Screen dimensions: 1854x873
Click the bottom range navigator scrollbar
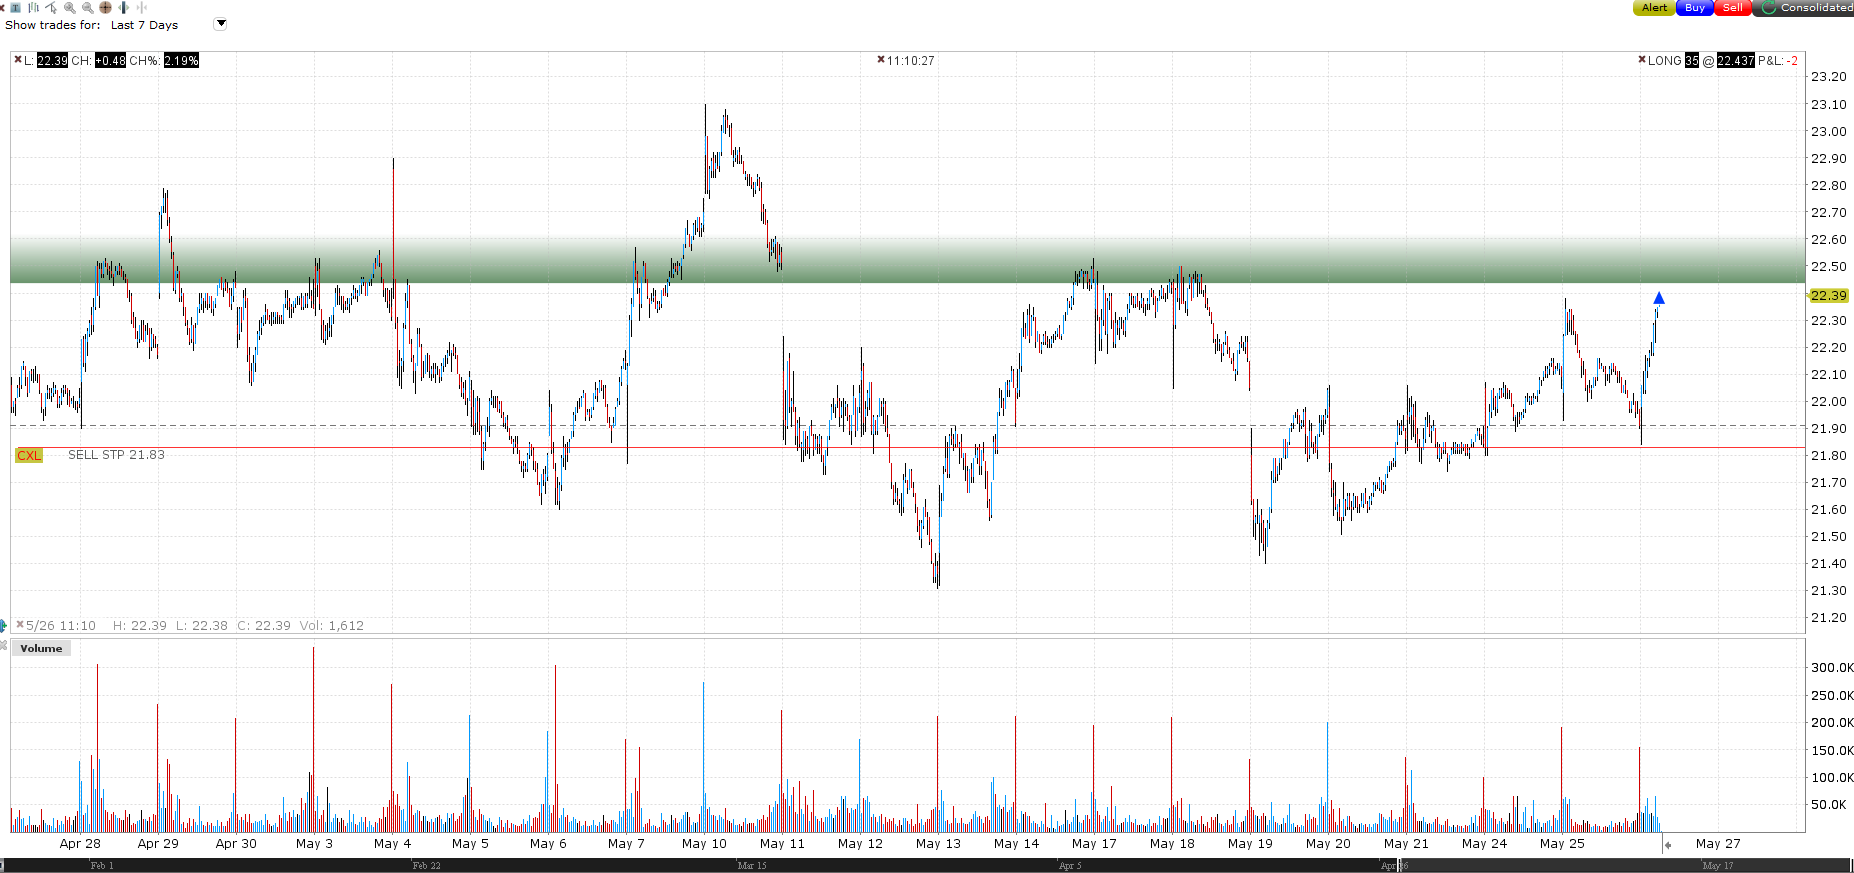click(x=927, y=865)
